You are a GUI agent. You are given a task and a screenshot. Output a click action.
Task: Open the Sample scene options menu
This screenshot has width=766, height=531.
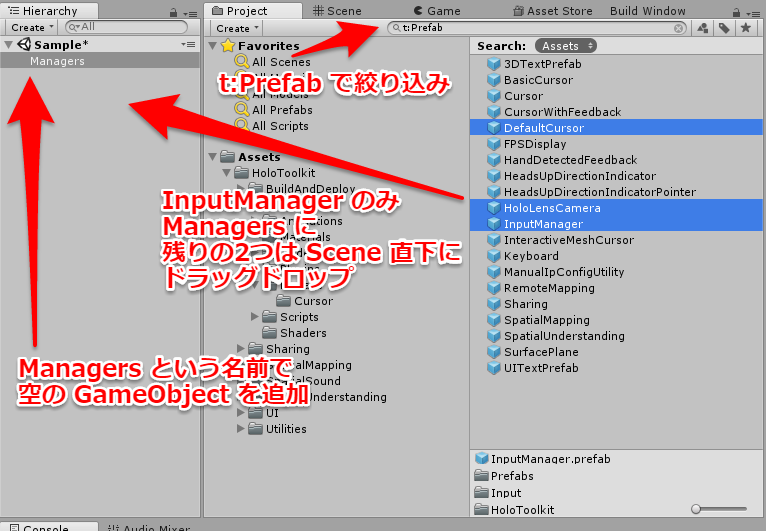pos(188,44)
